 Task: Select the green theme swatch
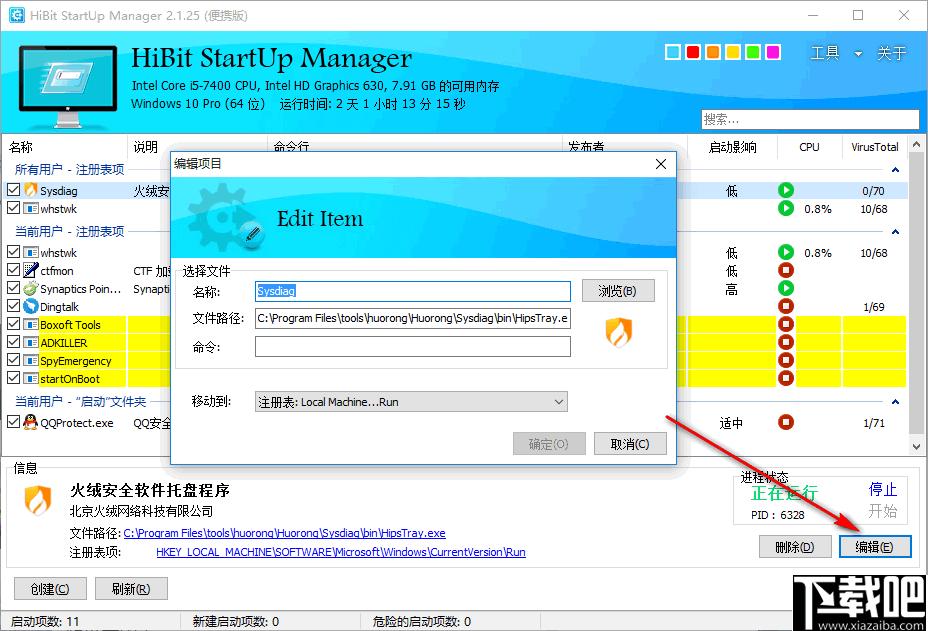coord(753,52)
